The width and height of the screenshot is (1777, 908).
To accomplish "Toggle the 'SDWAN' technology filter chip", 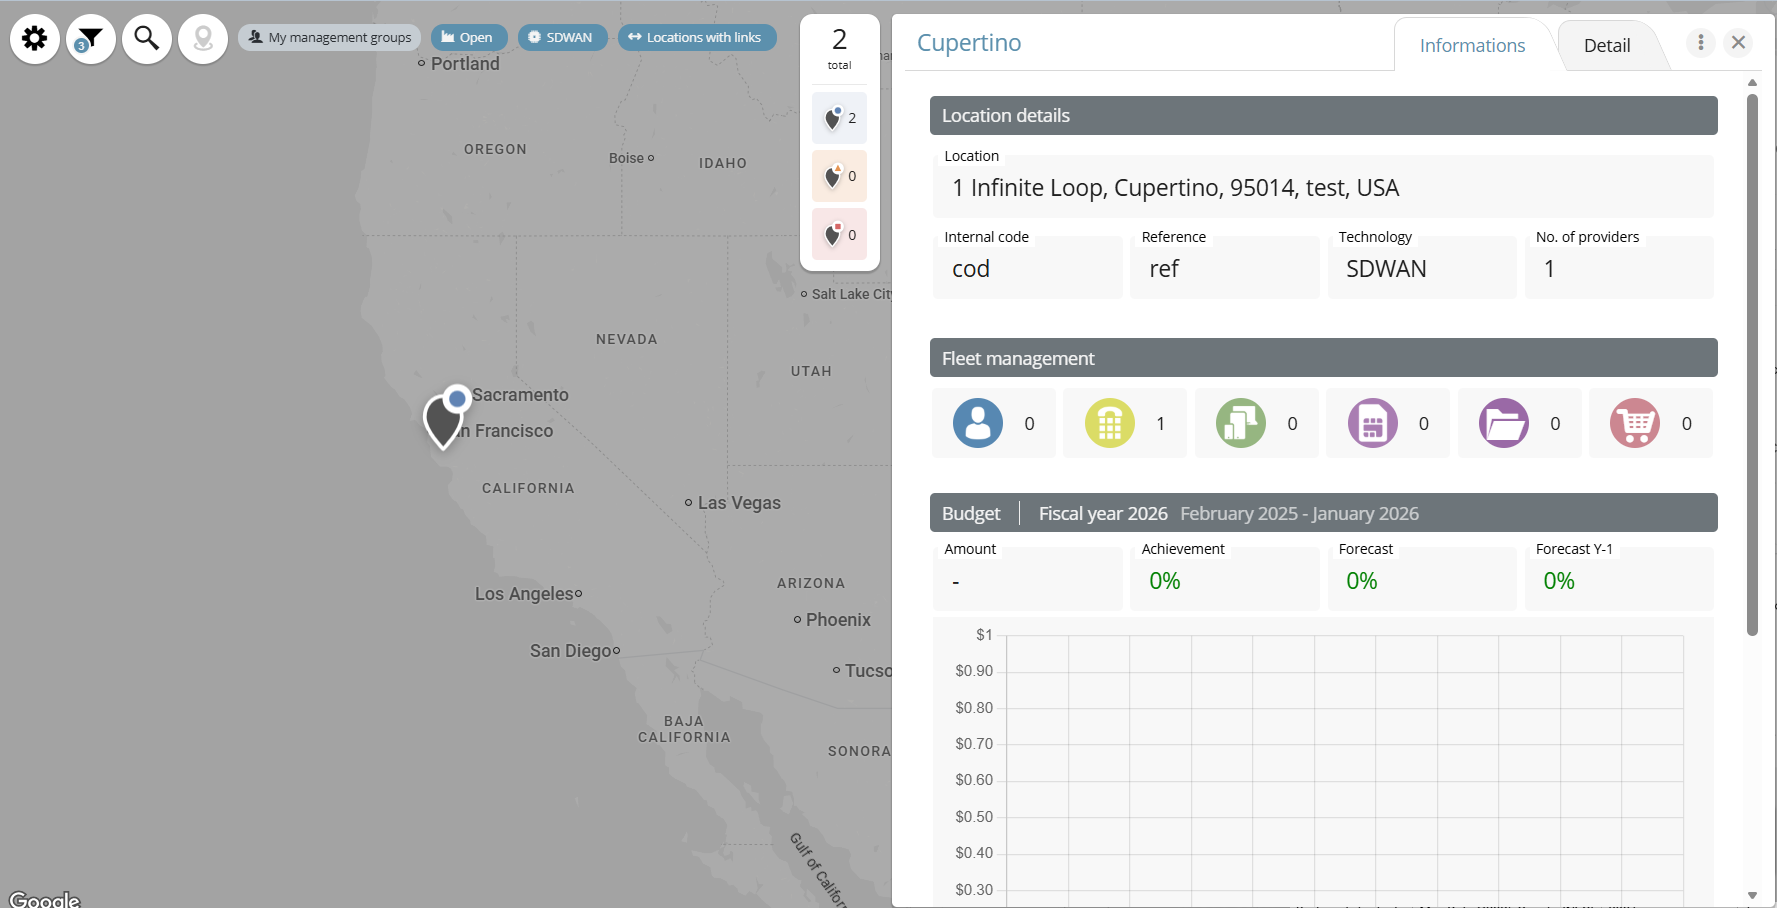I will click(561, 38).
